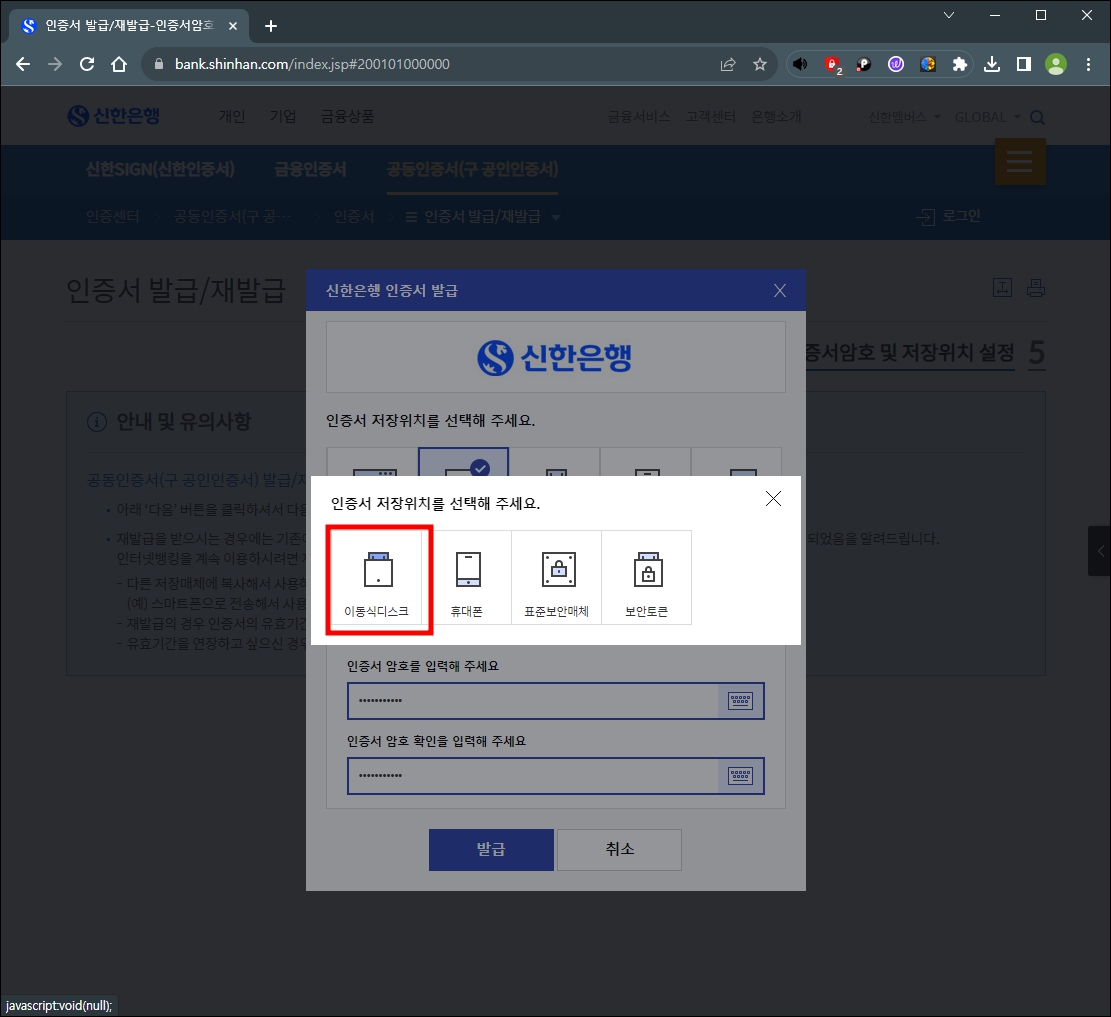Choose 보안토큰 storage option
1111x1017 pixels.
click(646, 578)
